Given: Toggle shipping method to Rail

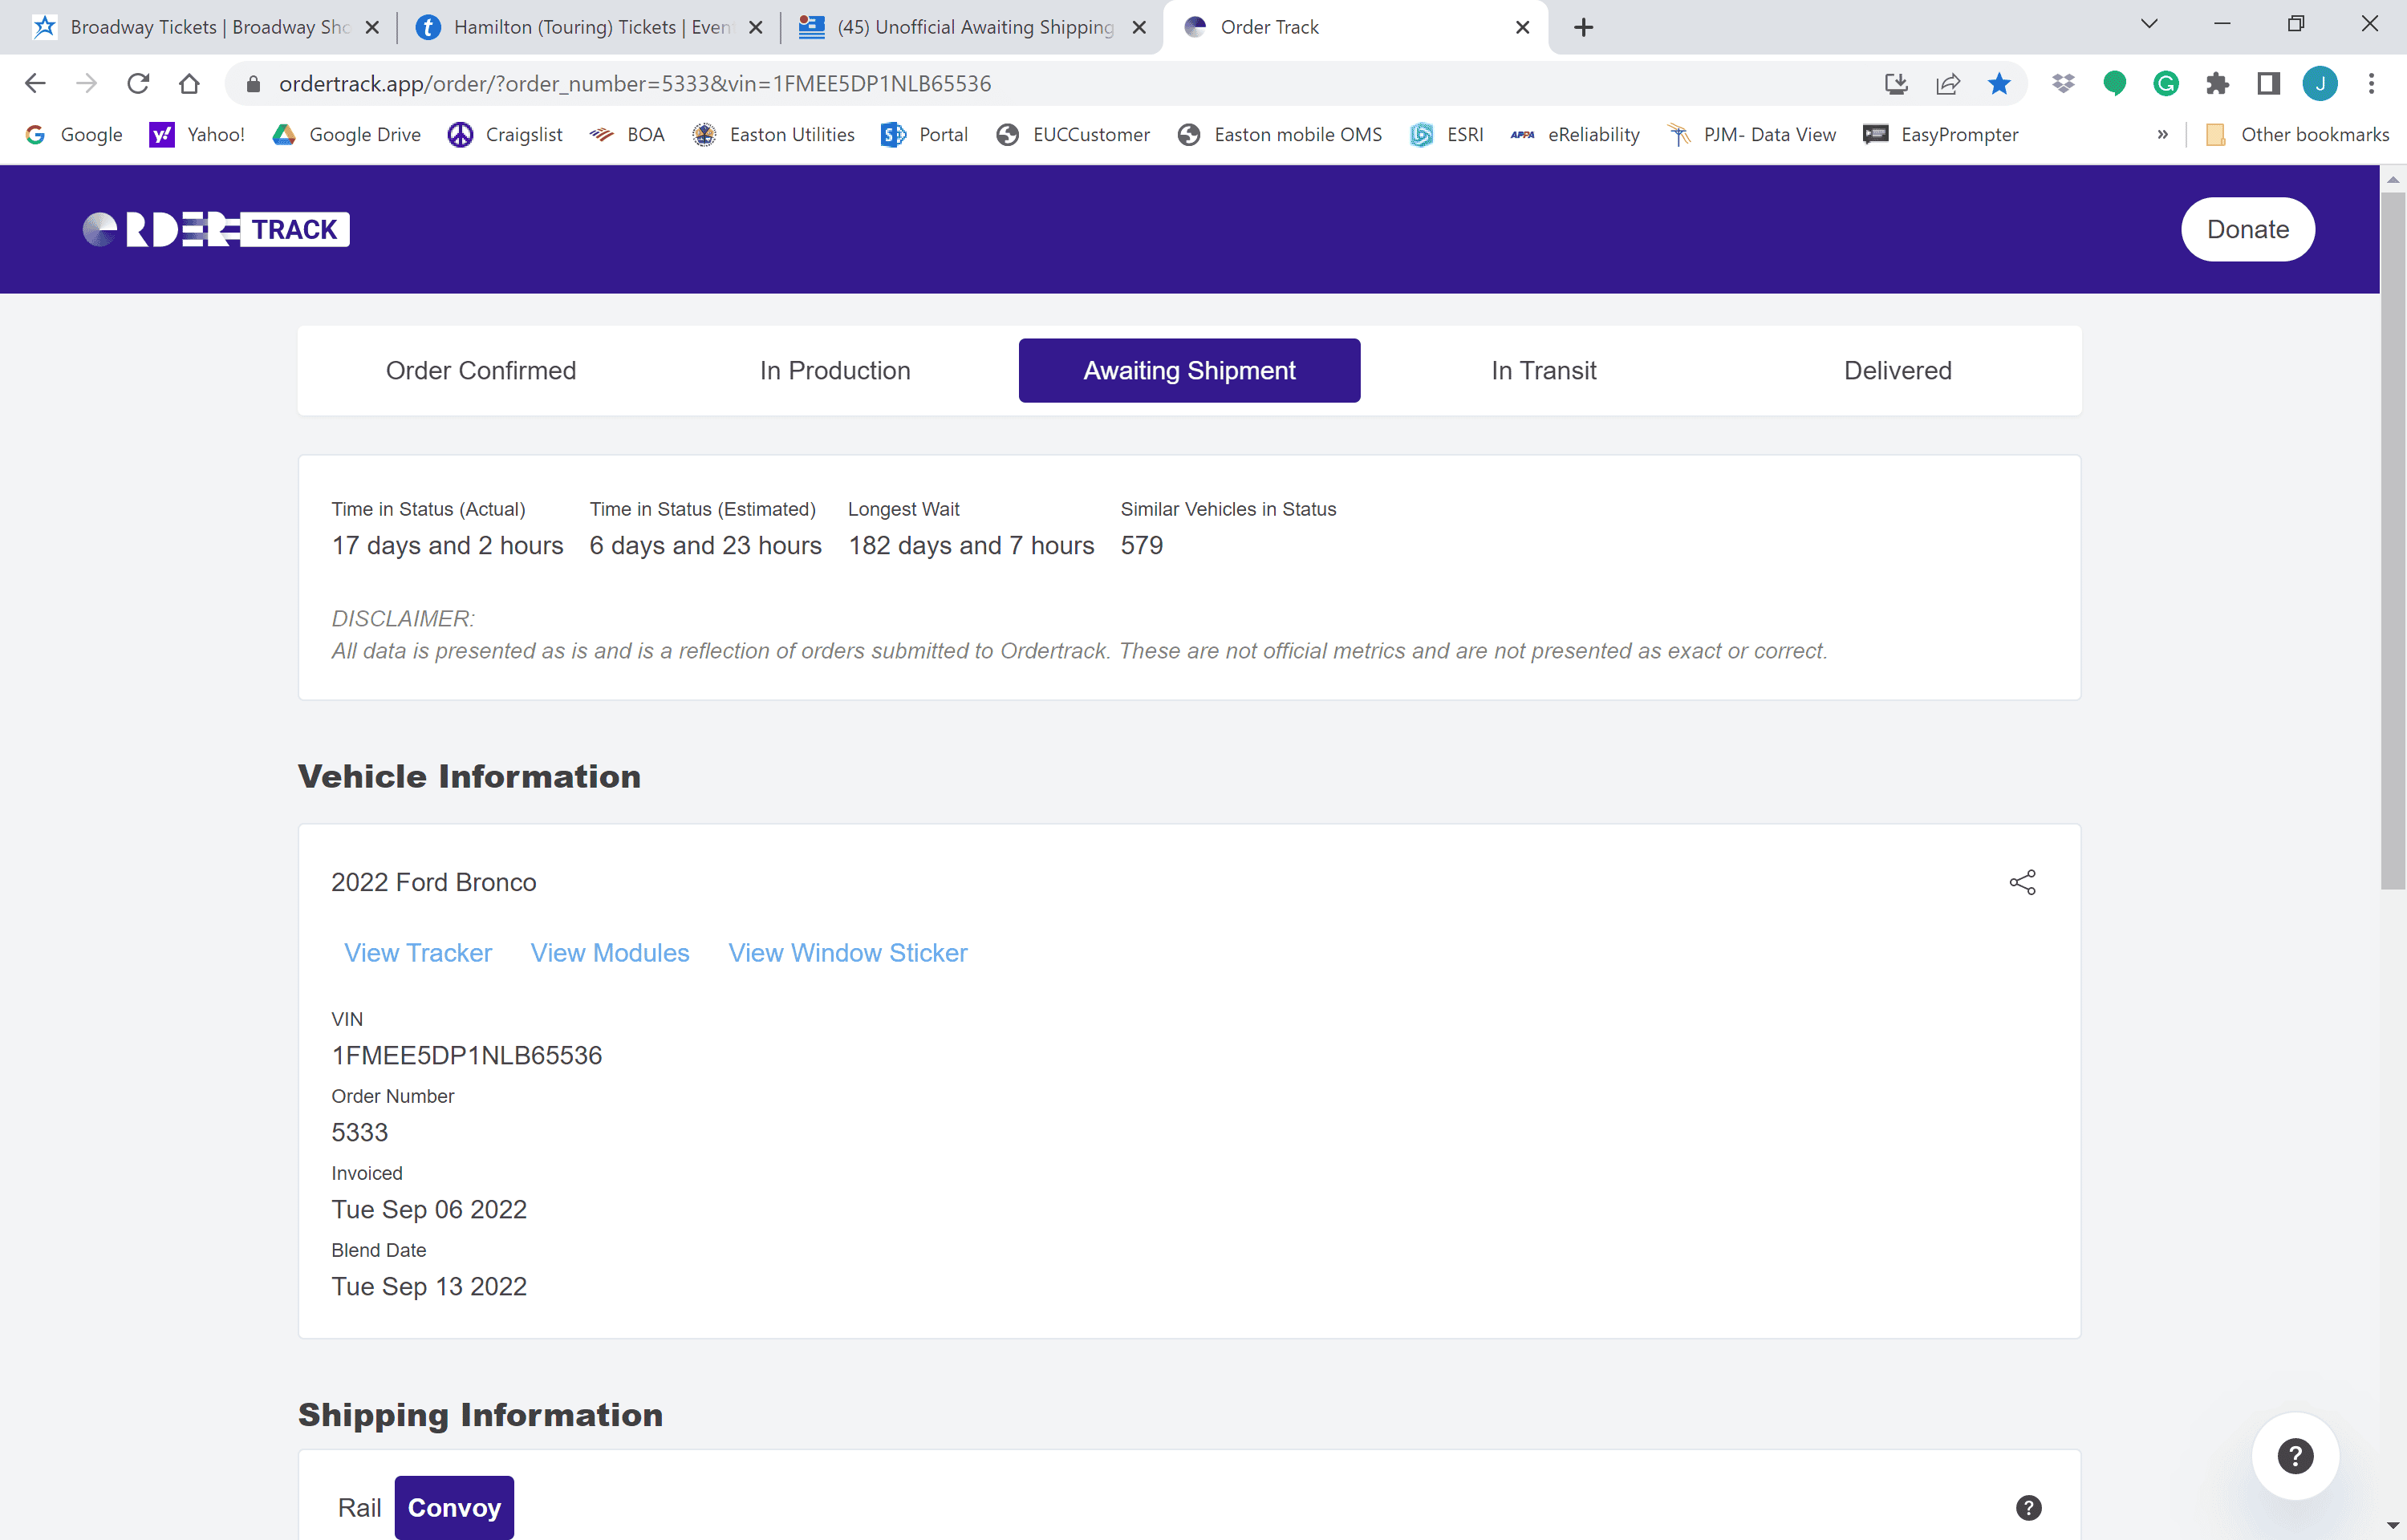Looking at the screenshot, I should click(x=359, y=1507).
